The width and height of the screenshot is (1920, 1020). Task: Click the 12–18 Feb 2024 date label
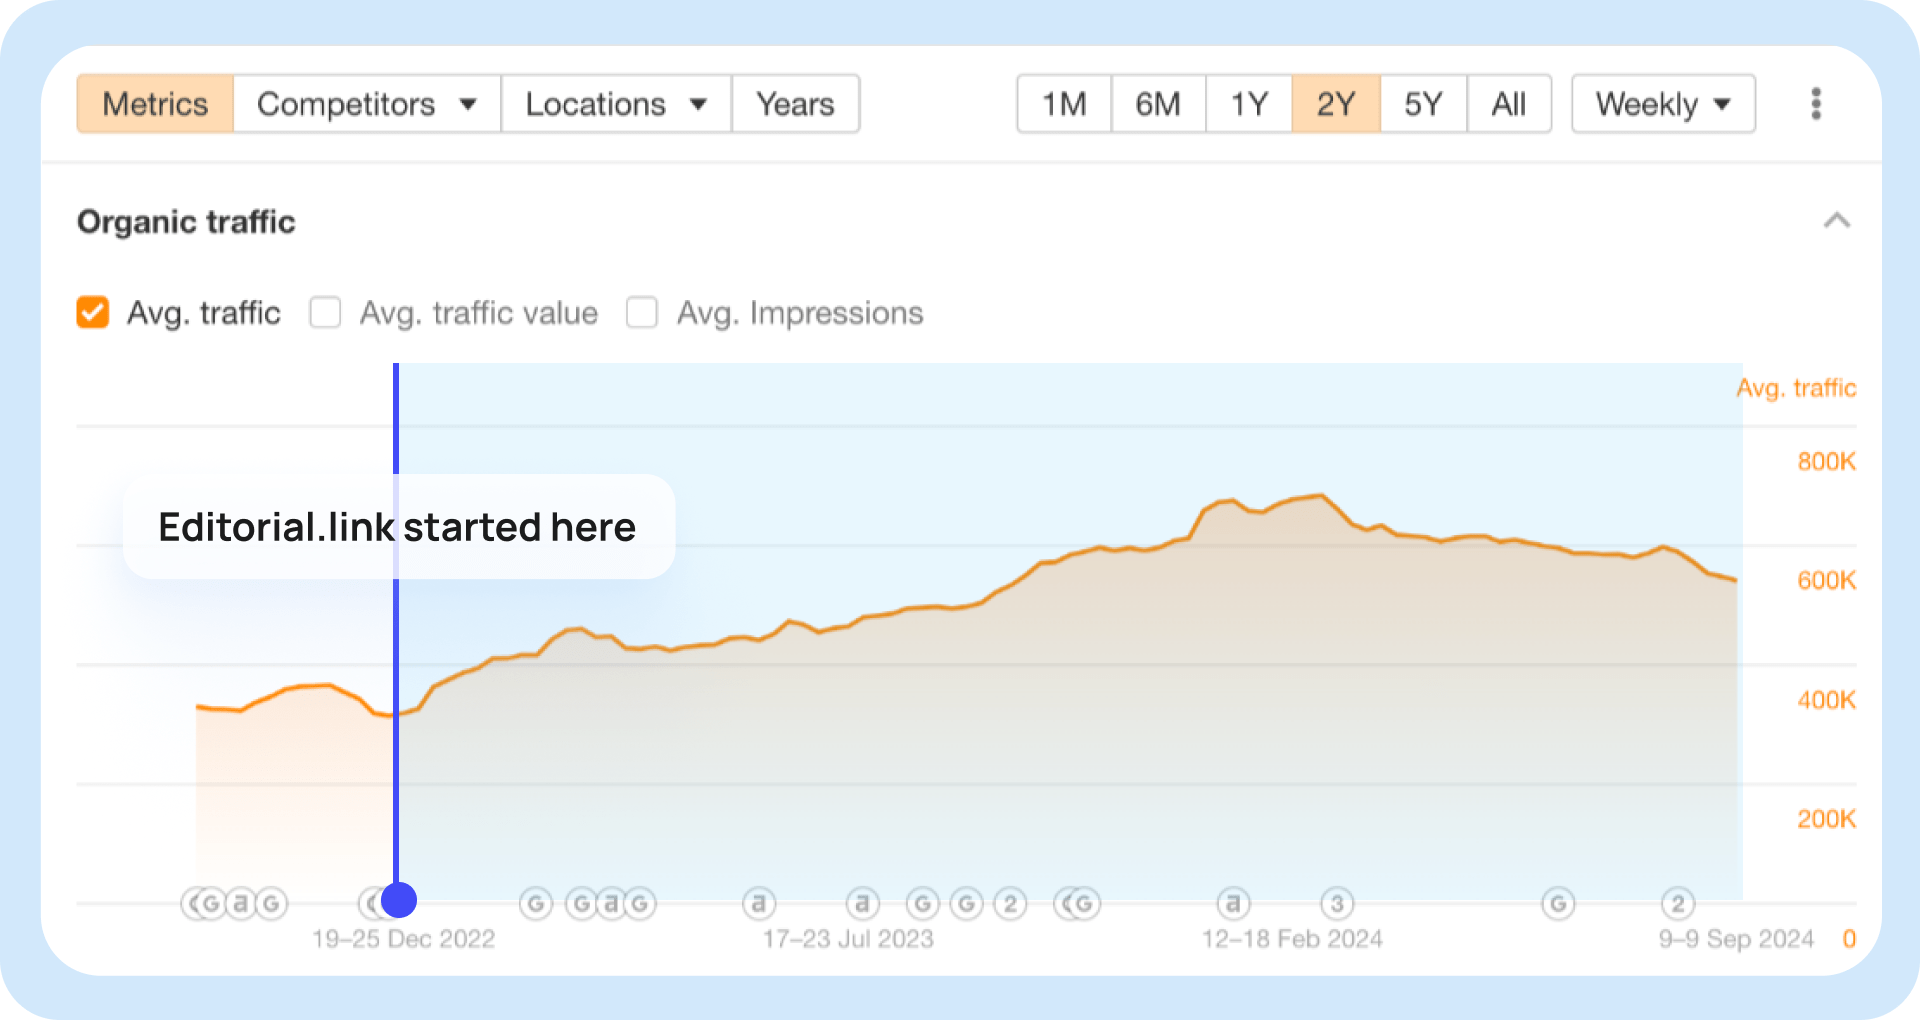tap(1292, 939)
